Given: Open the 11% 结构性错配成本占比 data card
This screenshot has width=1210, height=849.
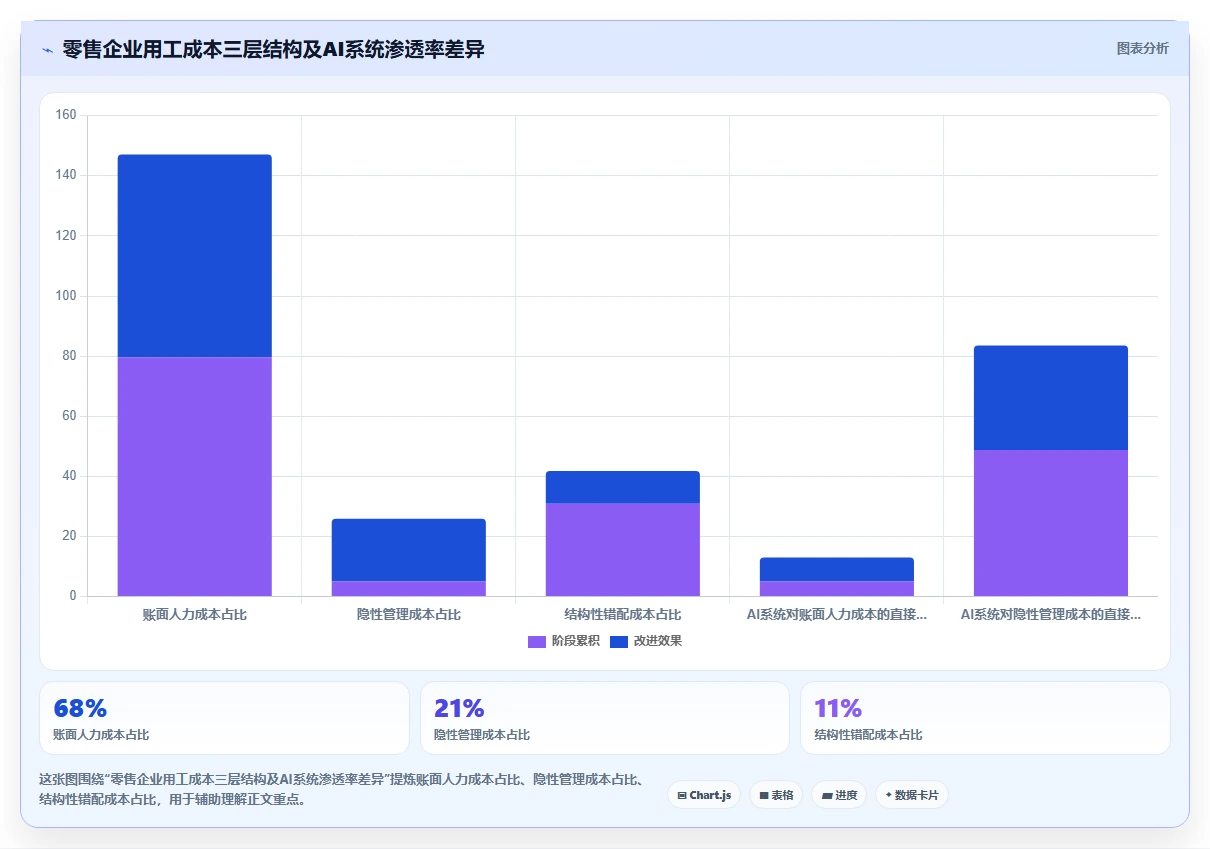Looking at the screenshot, I should click(x=985, y=718).
